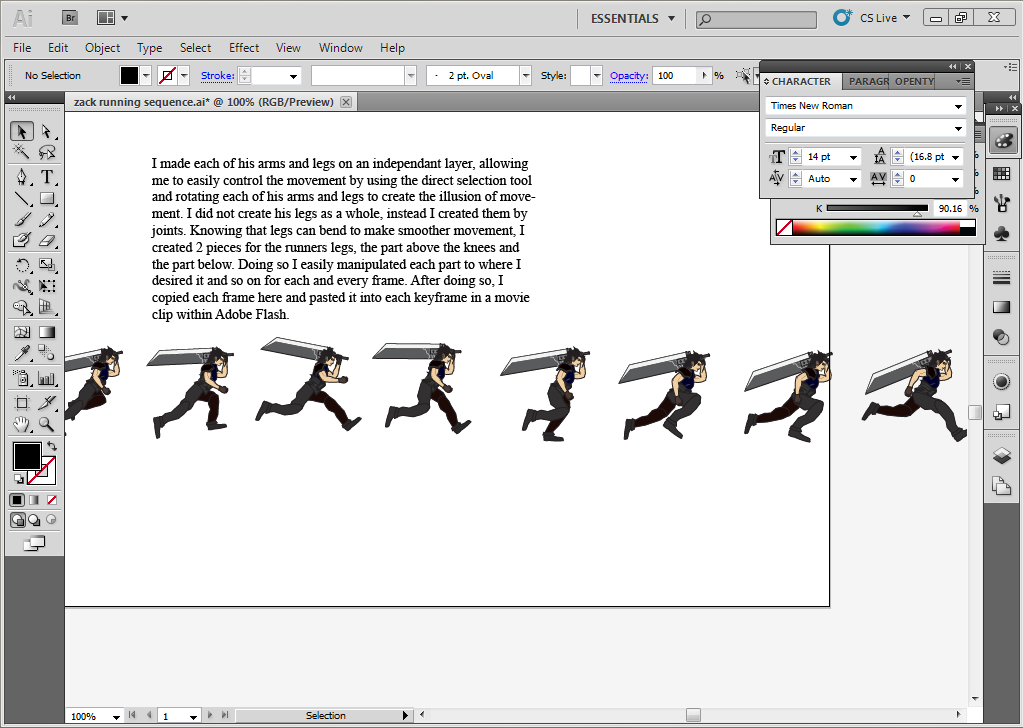Screen dimensions: 1023x728
Task: Switch to the OpenType tab
Action: (914, 82)
